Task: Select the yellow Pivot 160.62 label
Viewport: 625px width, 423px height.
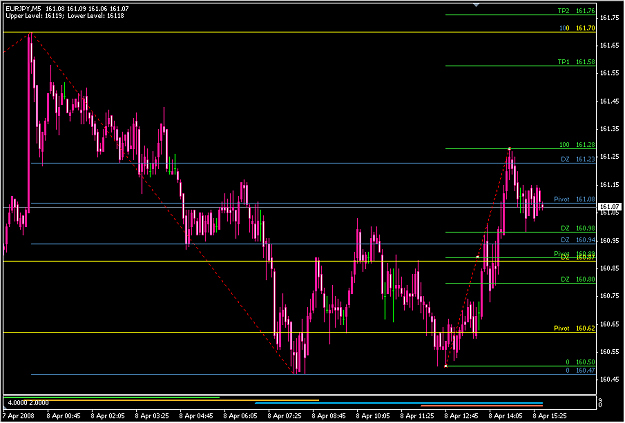Action: [x=574, y=328]
